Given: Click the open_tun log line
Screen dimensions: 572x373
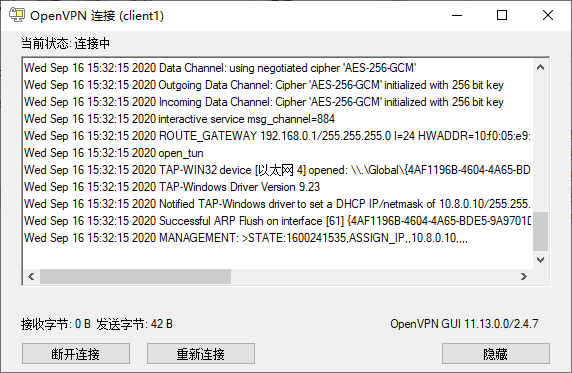Looking at the screenshot, I should point(113,153).
